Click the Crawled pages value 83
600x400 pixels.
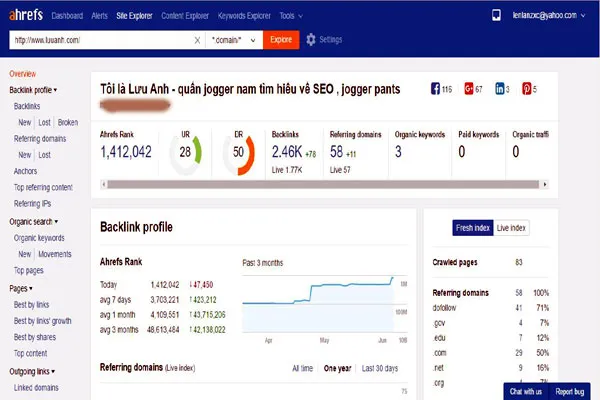pyautogui.click(x=518, y=262)
